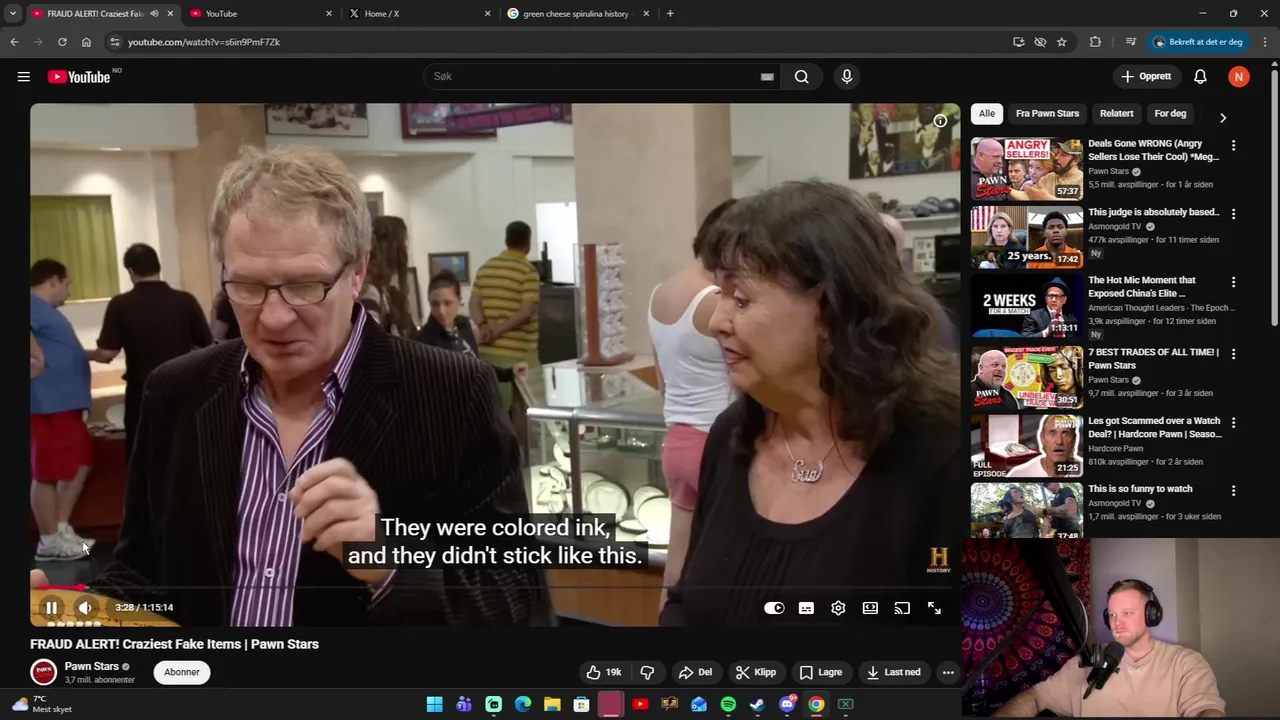Cast video to a device
The width and height of the screenshot is (1280, 720).
coord(902,608)
